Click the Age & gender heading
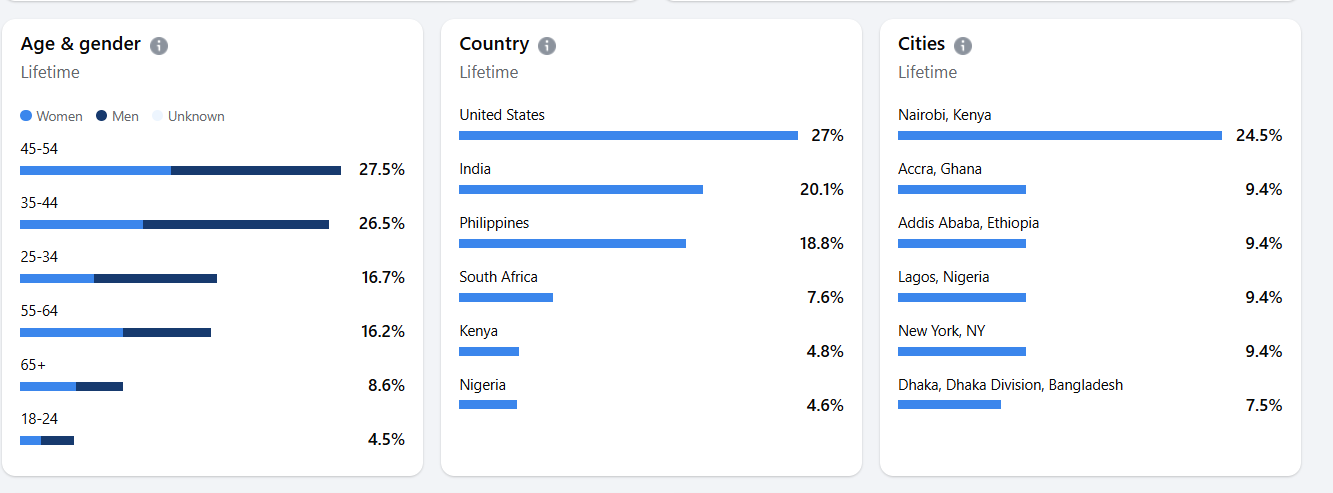Viewport: 1333px width, 493px height. (81, 44)
